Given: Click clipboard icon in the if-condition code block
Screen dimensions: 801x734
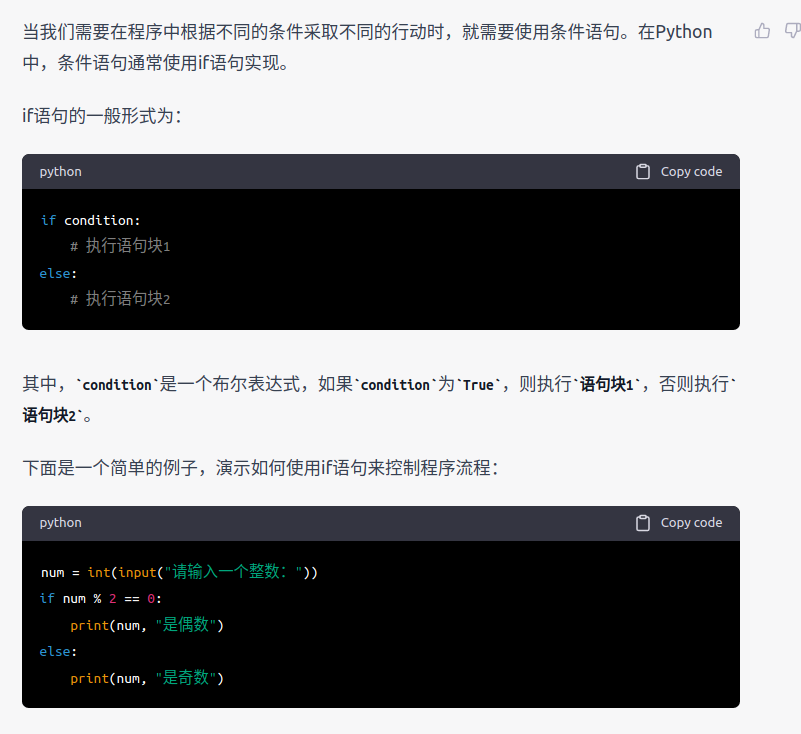Looking at the screenshot, I should click(x=643, y=172).
